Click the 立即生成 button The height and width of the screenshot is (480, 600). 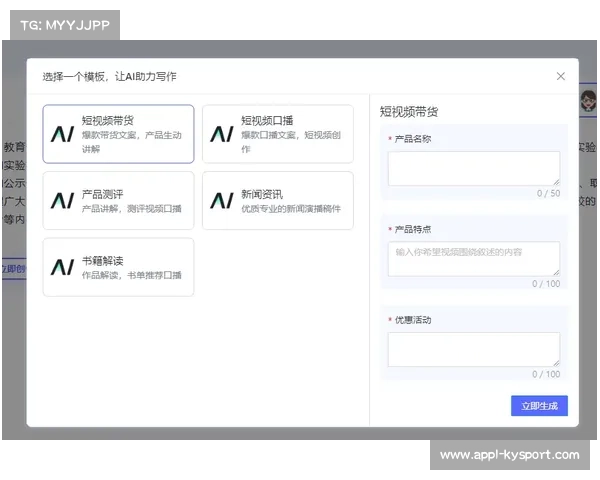tap(539, 406)
